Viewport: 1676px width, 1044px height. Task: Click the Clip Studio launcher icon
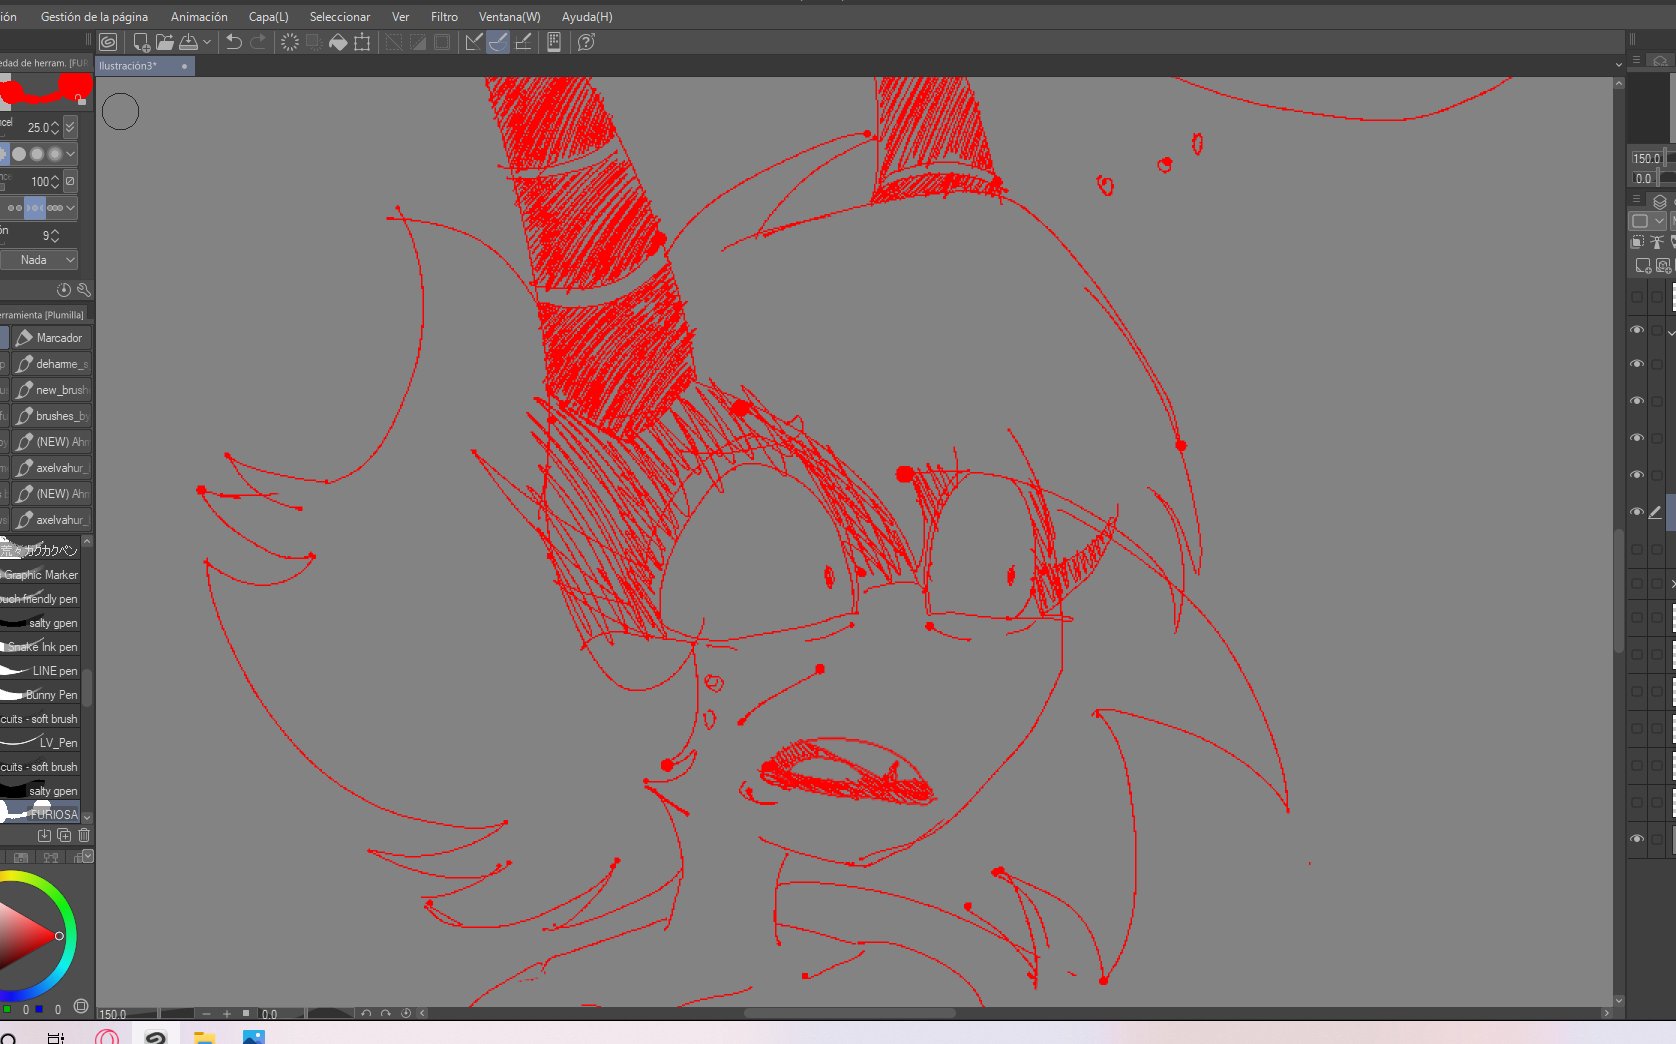tap(108, 42)
